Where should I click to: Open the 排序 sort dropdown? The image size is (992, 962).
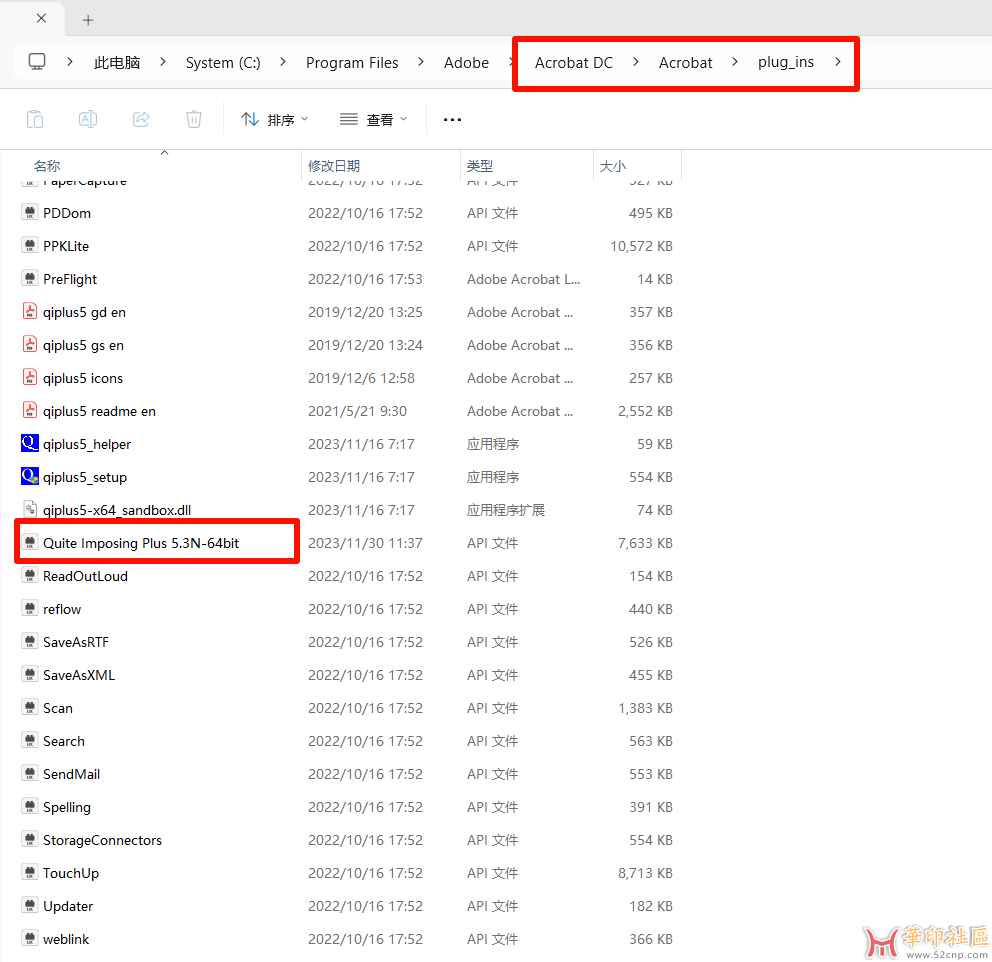275,120
